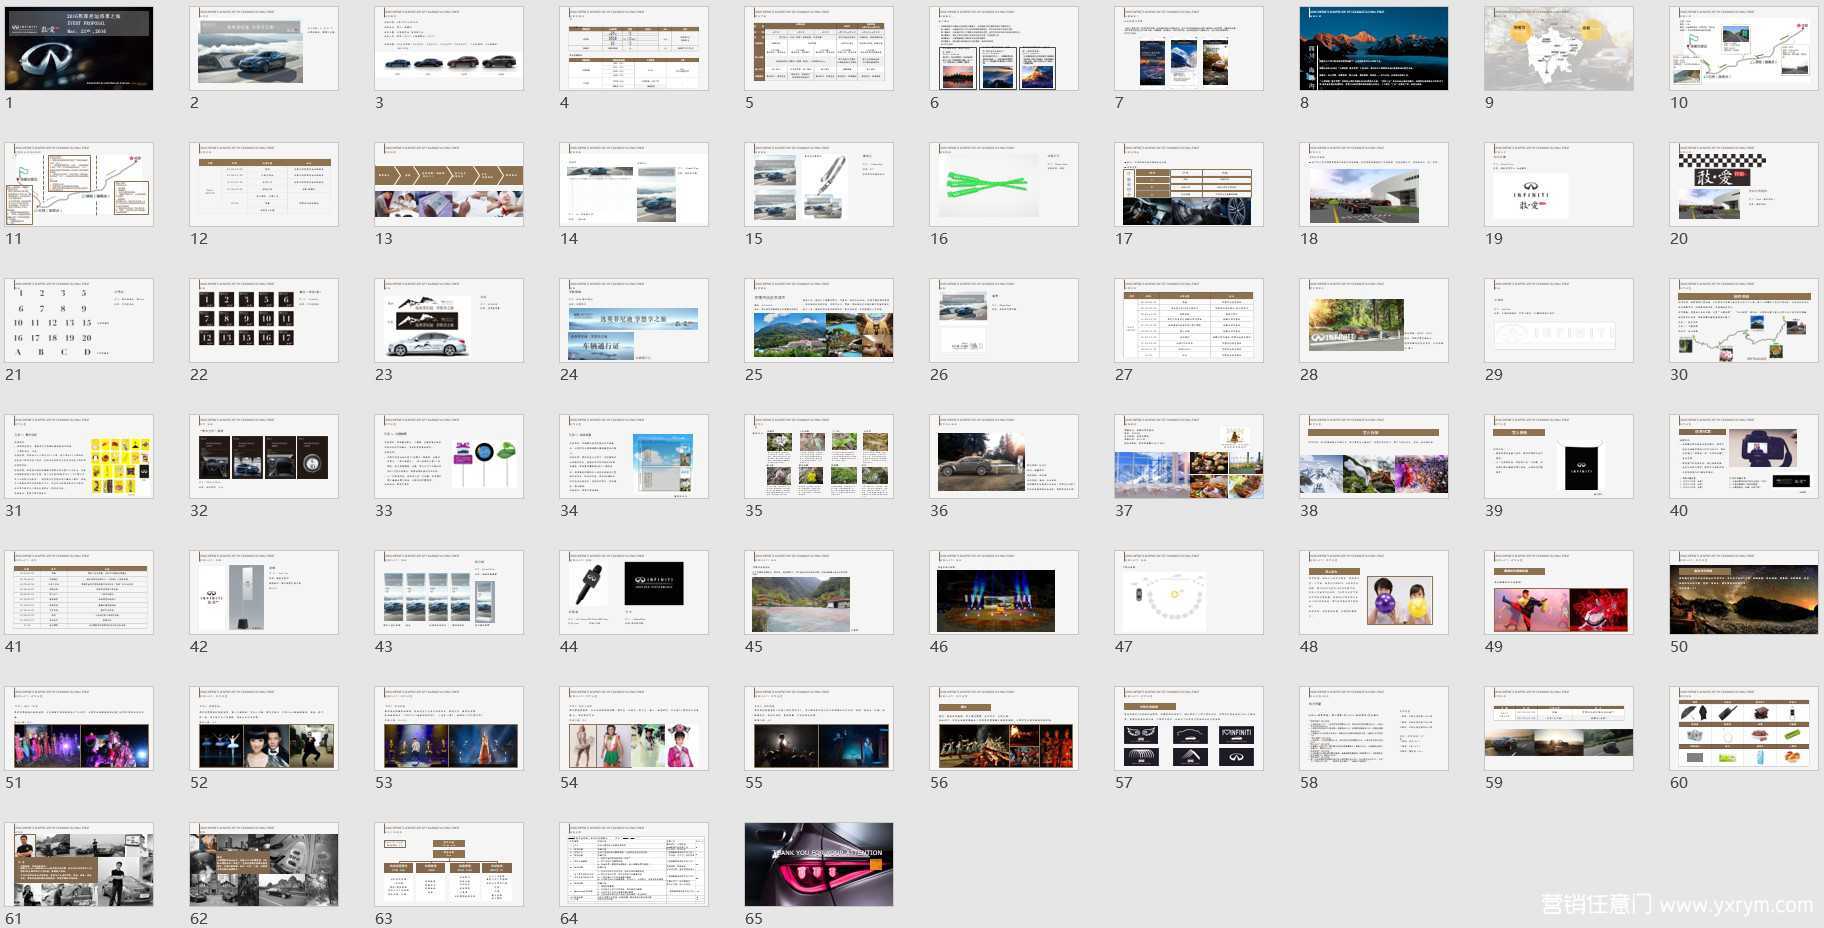Select slide 13 with arrow process banner
The image size is (1824, 928).
click(449, 185)
